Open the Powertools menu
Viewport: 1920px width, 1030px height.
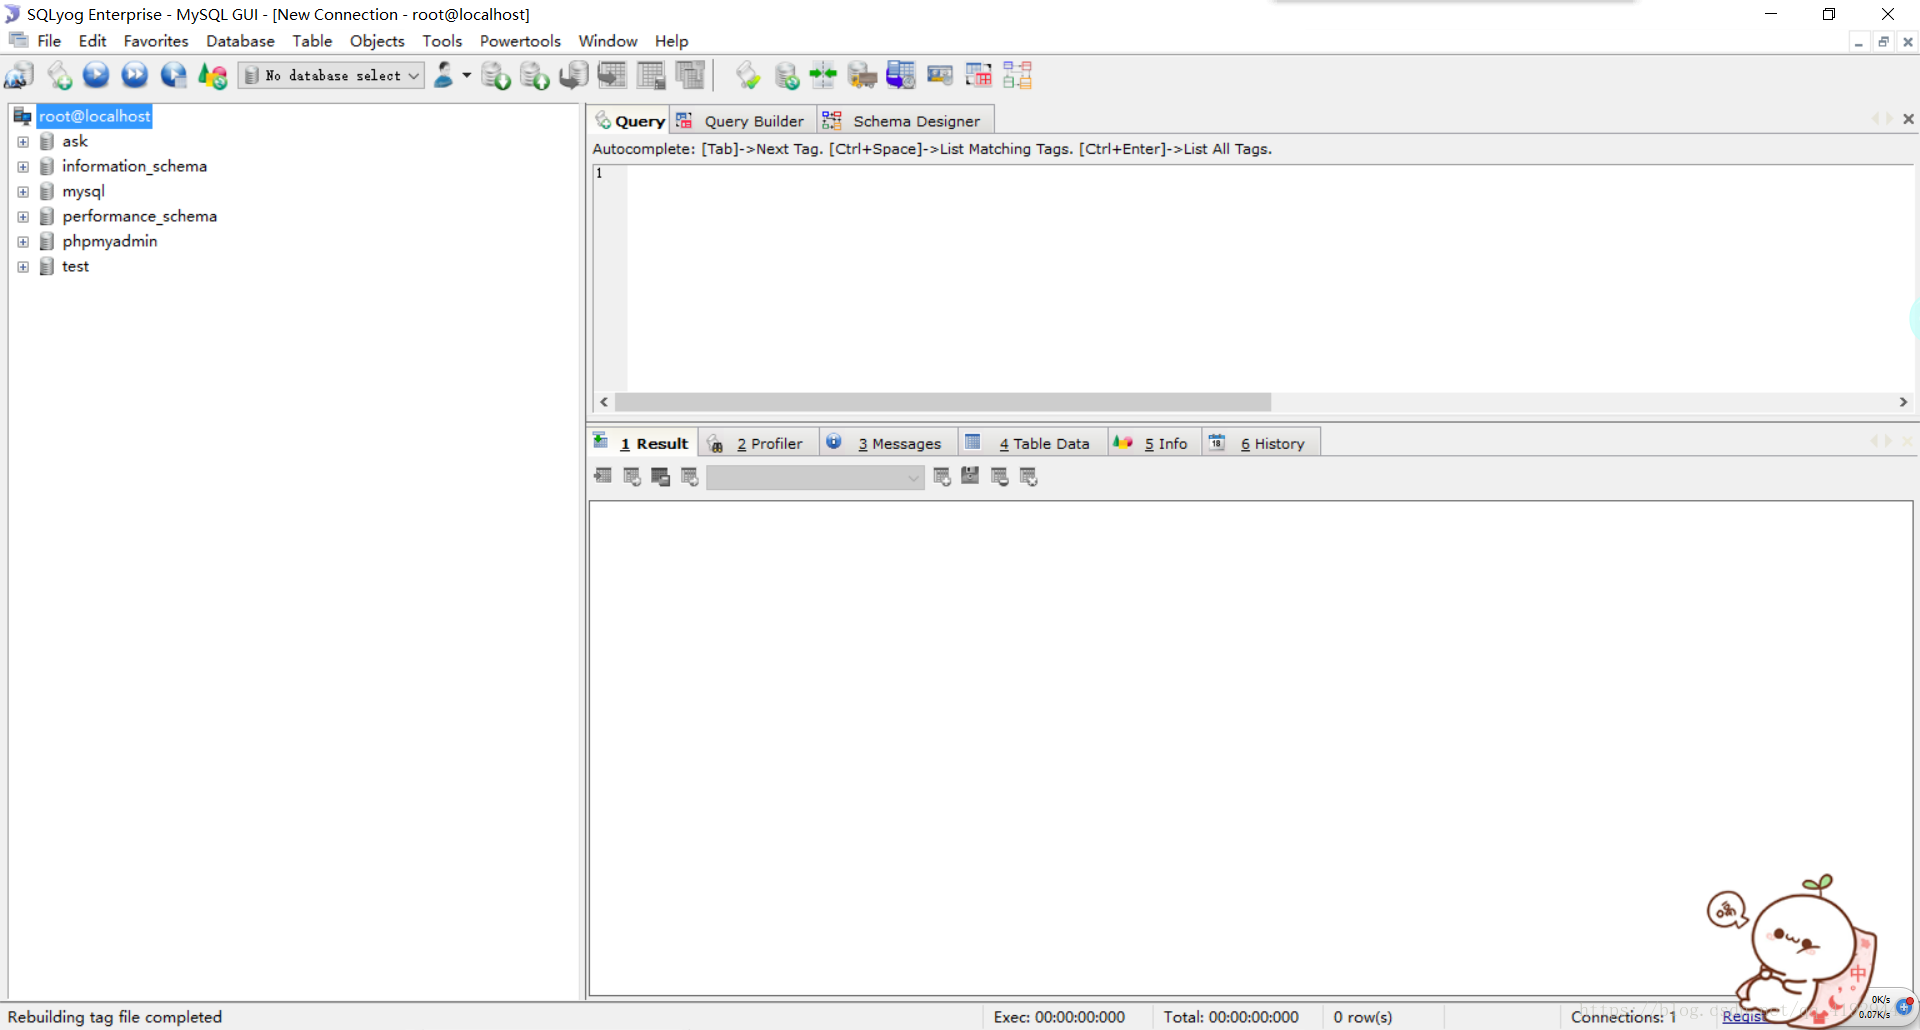[520, 41]
